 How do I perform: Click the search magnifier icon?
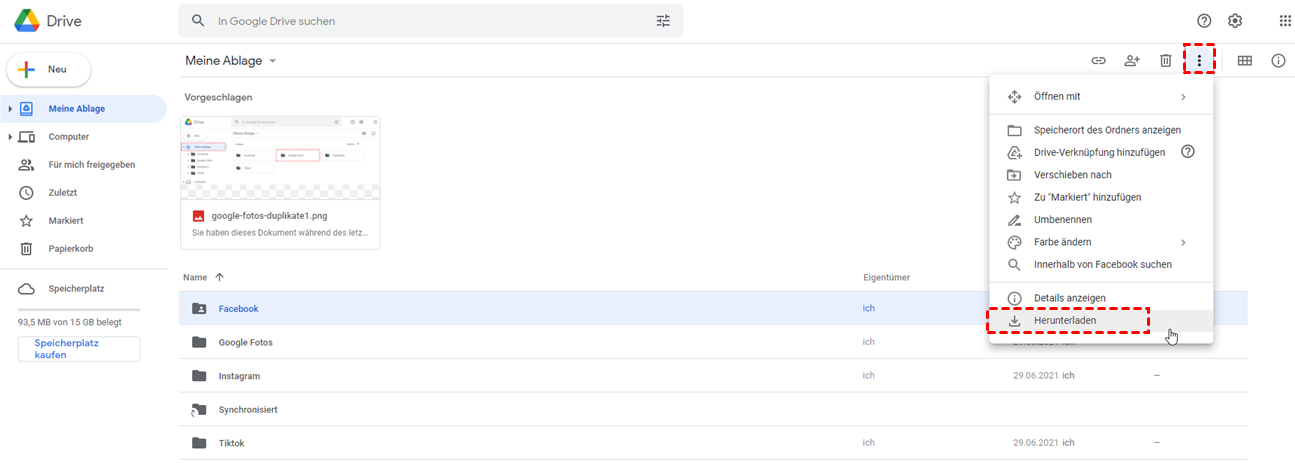click(198, 21)
